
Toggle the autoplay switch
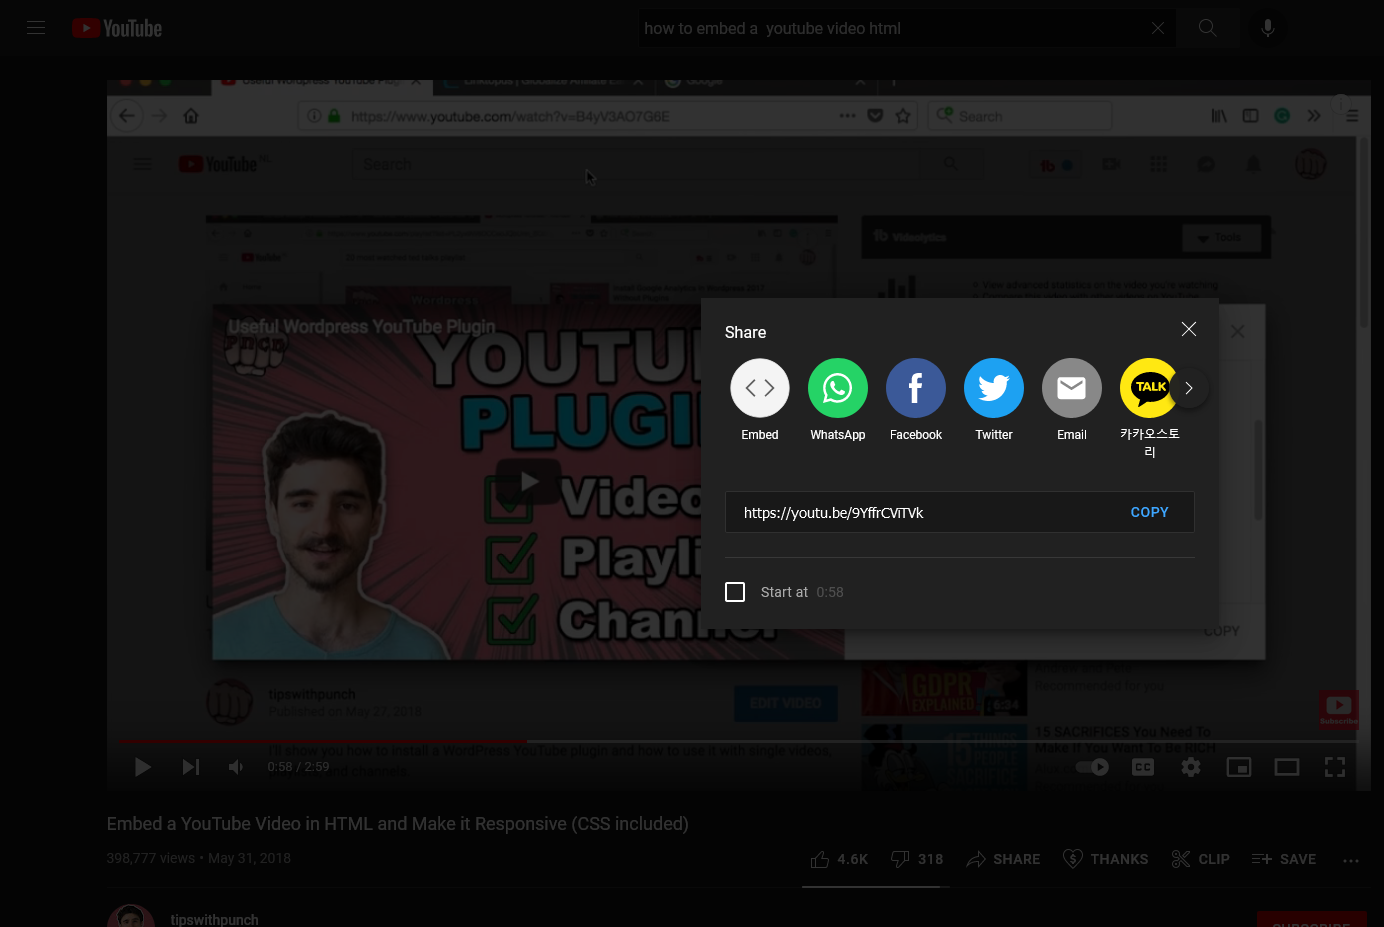coord(1092,767)
